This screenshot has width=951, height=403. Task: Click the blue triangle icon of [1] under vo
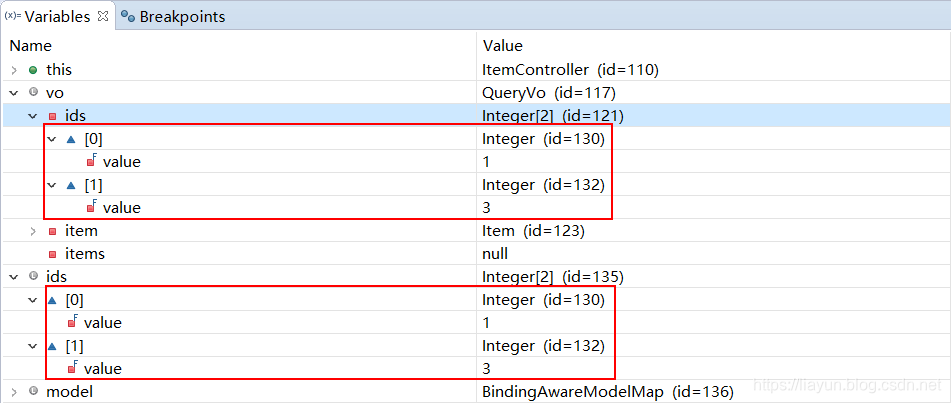(70, 185)
